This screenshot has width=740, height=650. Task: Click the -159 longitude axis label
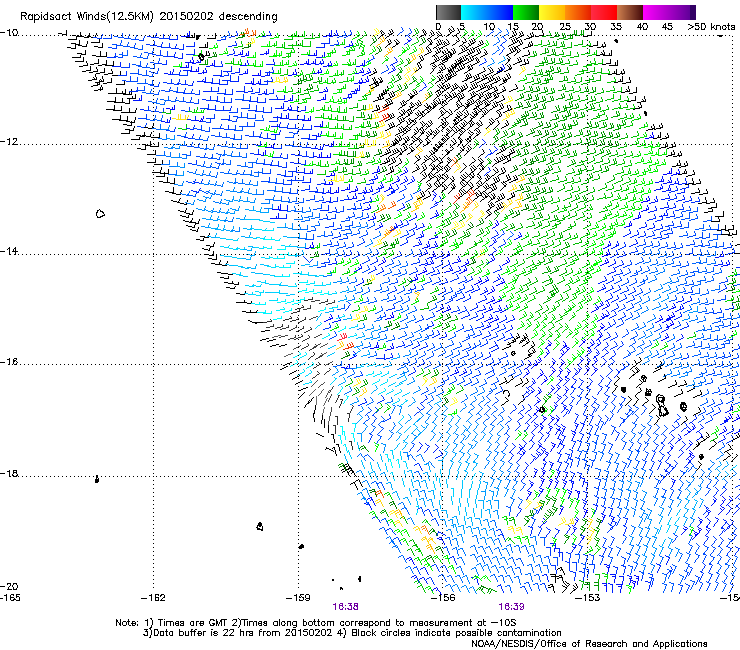[x=298, y=598]
